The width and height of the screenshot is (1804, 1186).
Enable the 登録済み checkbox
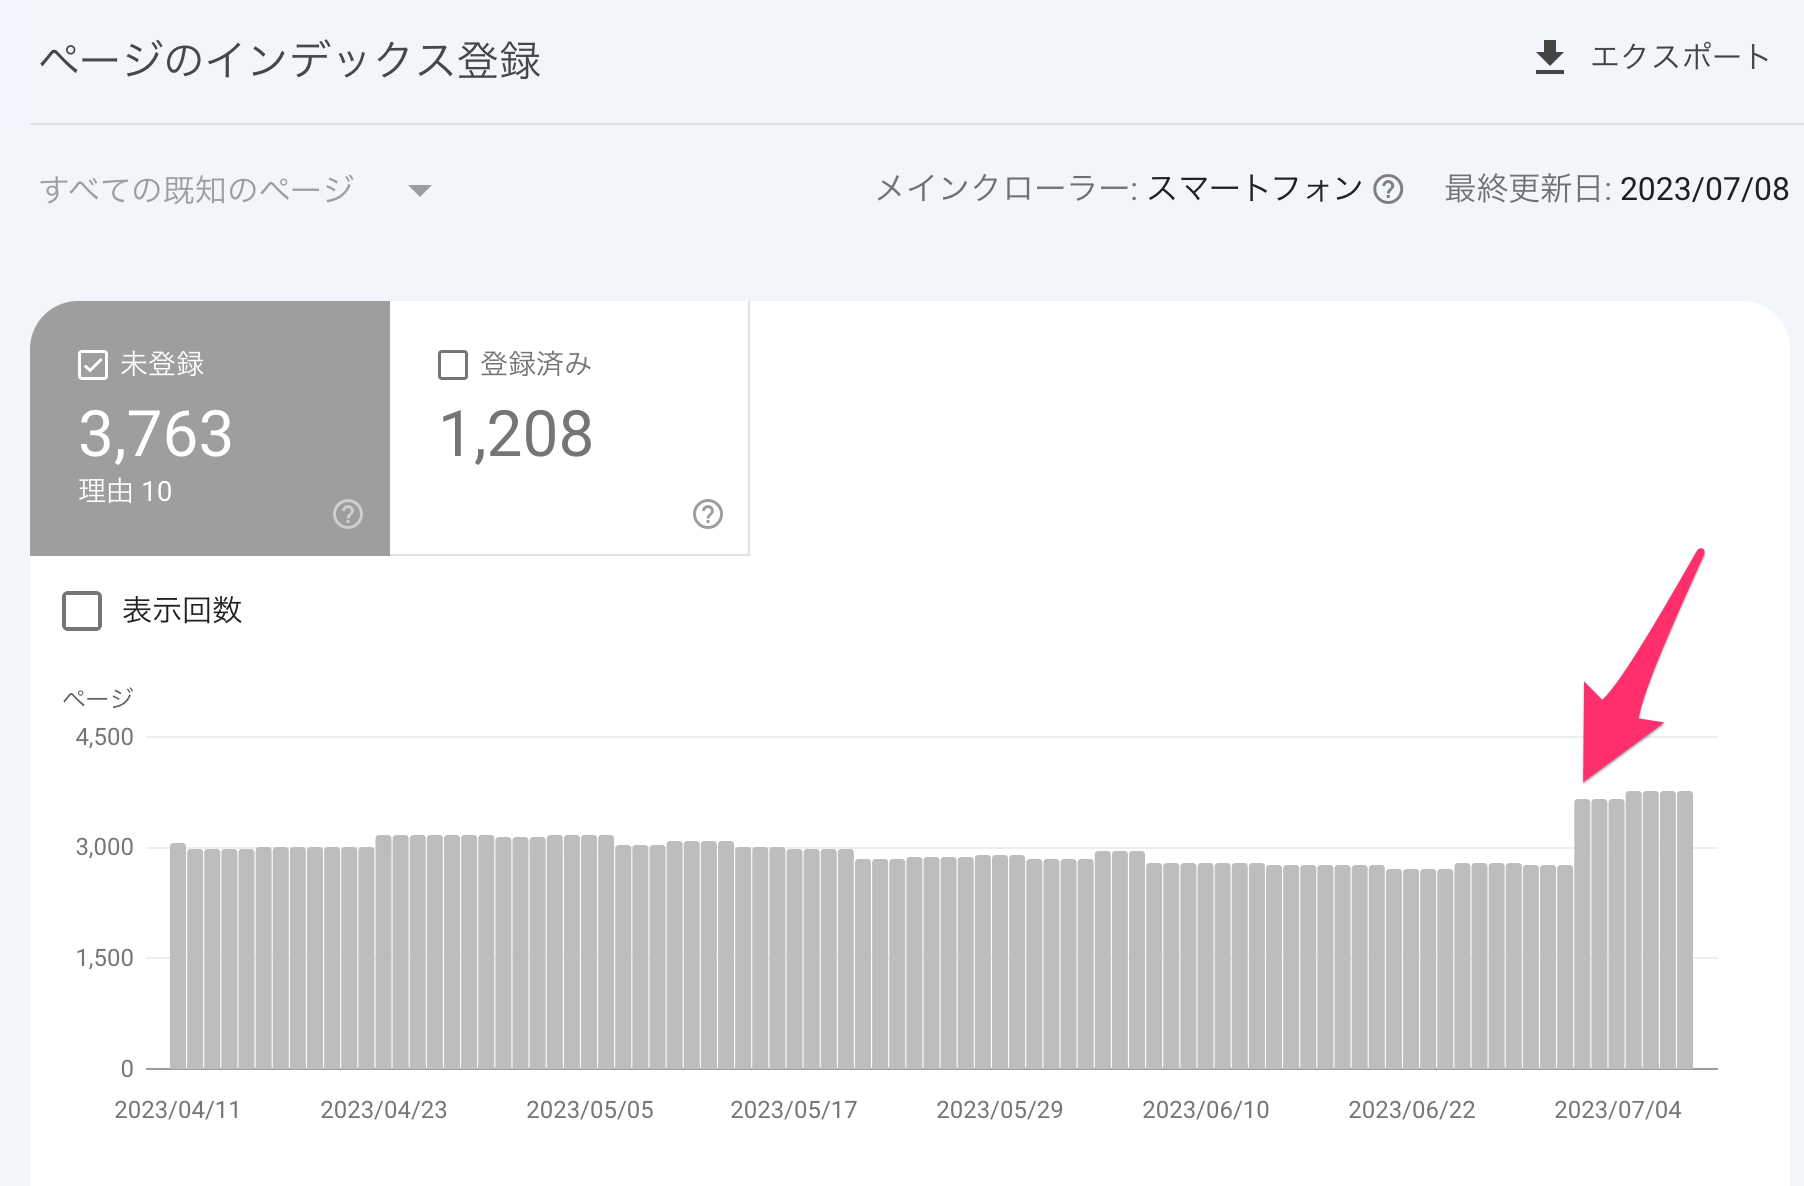point(453,365)
